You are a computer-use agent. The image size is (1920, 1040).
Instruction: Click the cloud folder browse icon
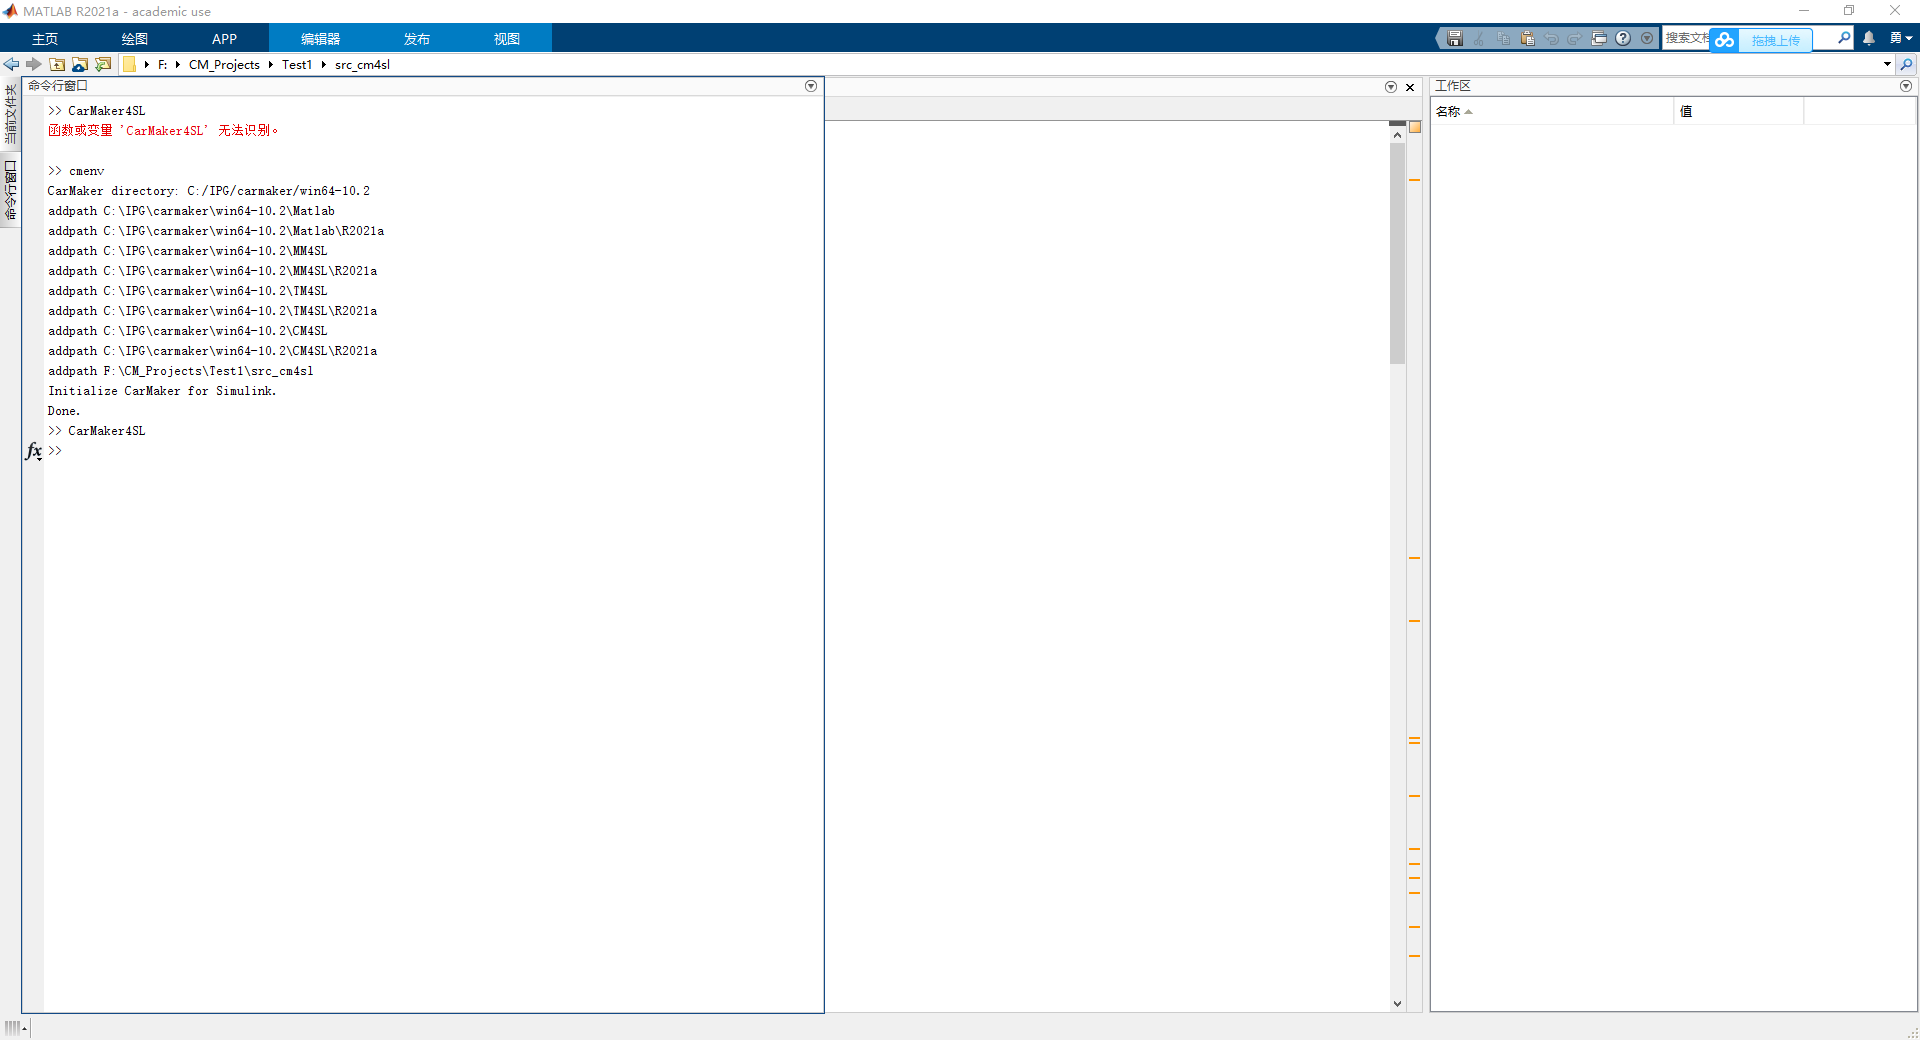click(x=80, y=64)
